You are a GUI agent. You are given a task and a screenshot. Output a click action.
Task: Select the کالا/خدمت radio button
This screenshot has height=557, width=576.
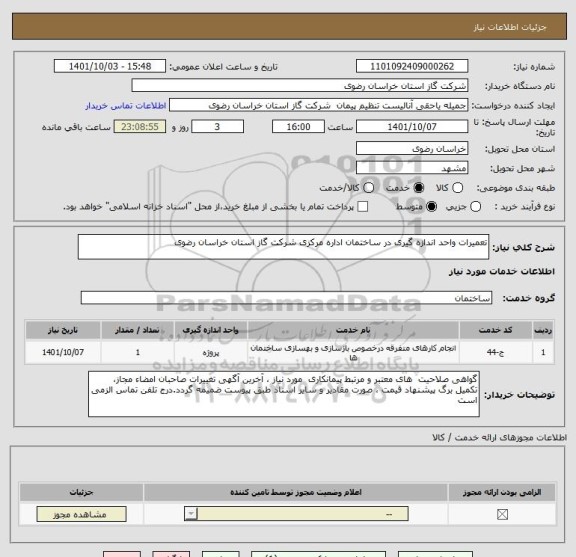coord(368,188)
